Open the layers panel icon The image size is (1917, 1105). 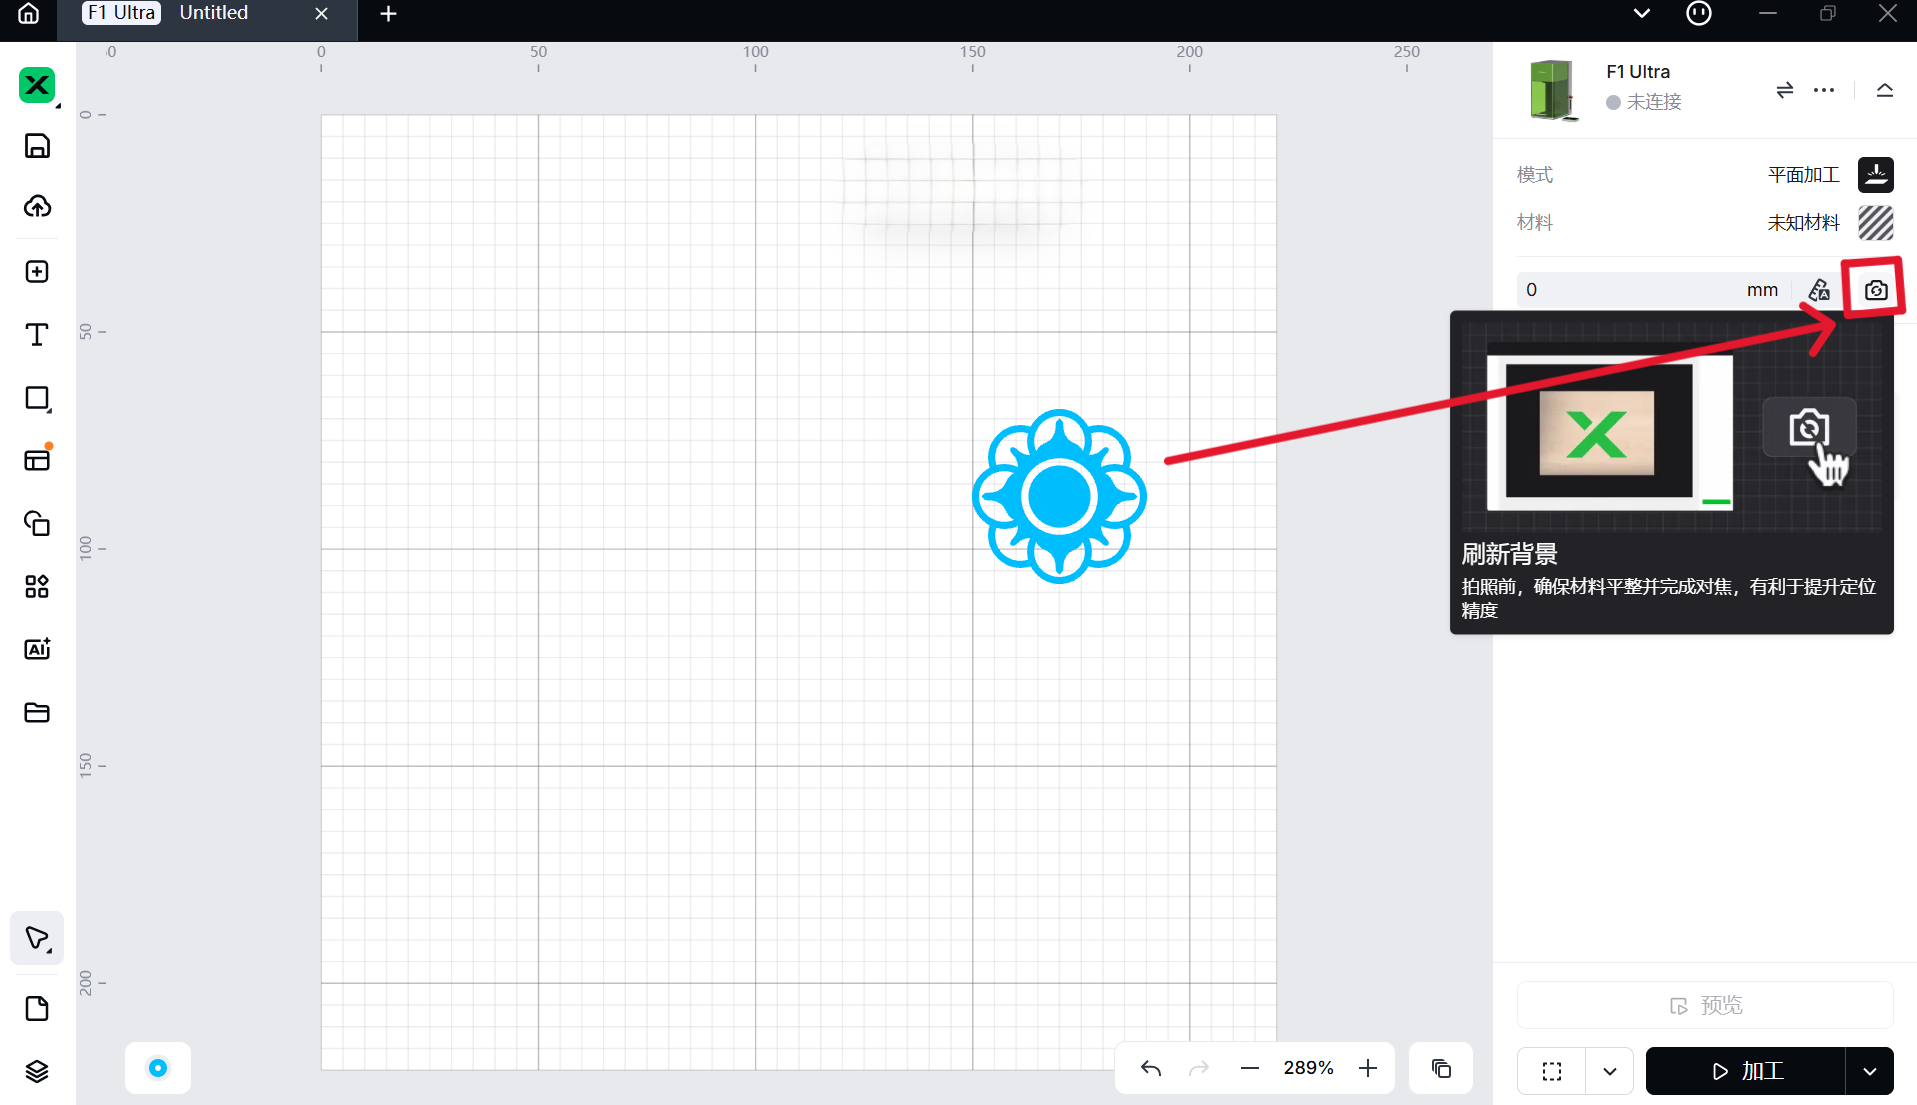point(37,1071)
